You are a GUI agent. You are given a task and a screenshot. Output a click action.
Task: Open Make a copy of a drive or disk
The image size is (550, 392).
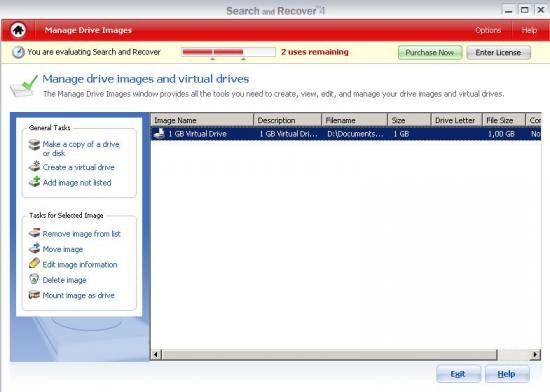[x=81, y=149]
